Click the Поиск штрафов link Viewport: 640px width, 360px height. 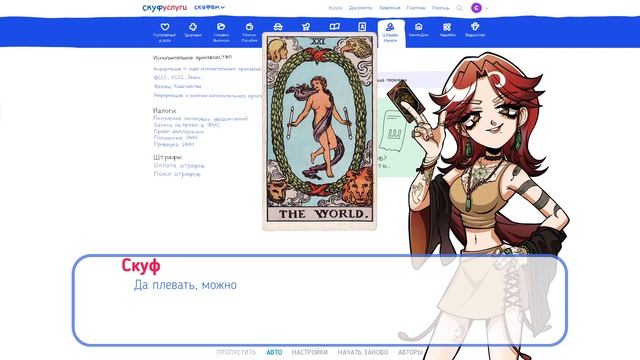[177, 174]
